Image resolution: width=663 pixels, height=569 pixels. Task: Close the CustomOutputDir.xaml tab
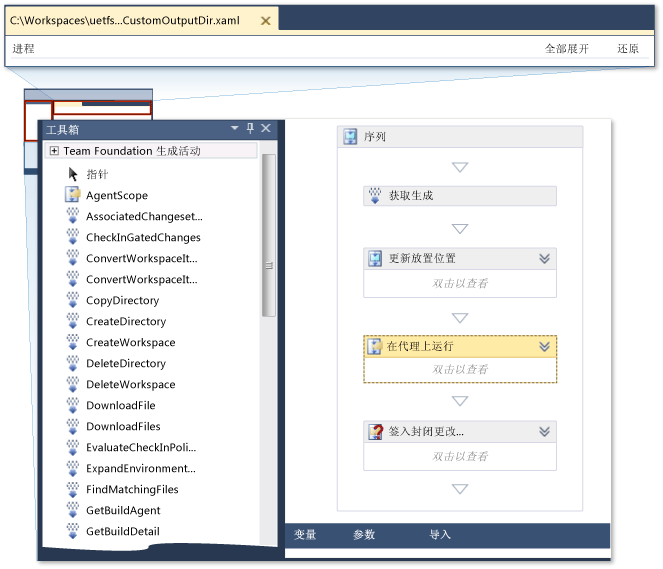[266, 21]
